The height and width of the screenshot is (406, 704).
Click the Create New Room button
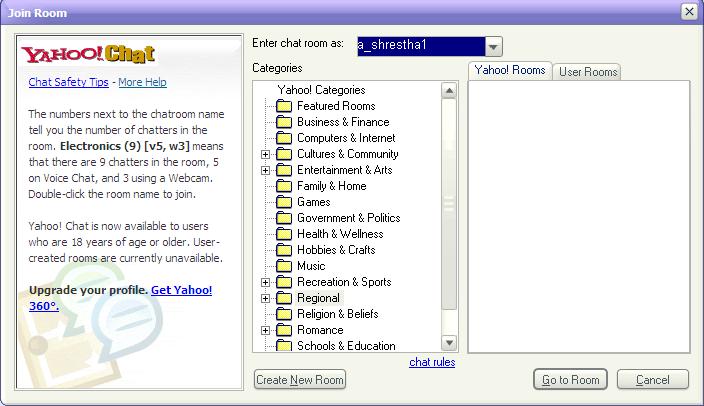[300, 380]
